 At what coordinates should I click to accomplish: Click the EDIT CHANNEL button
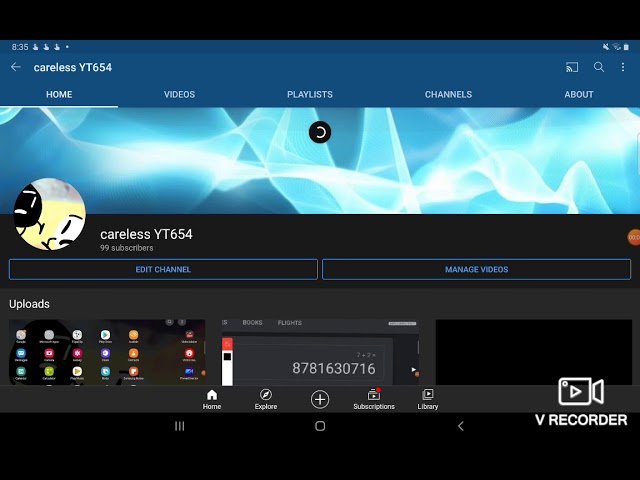(163, 269)
